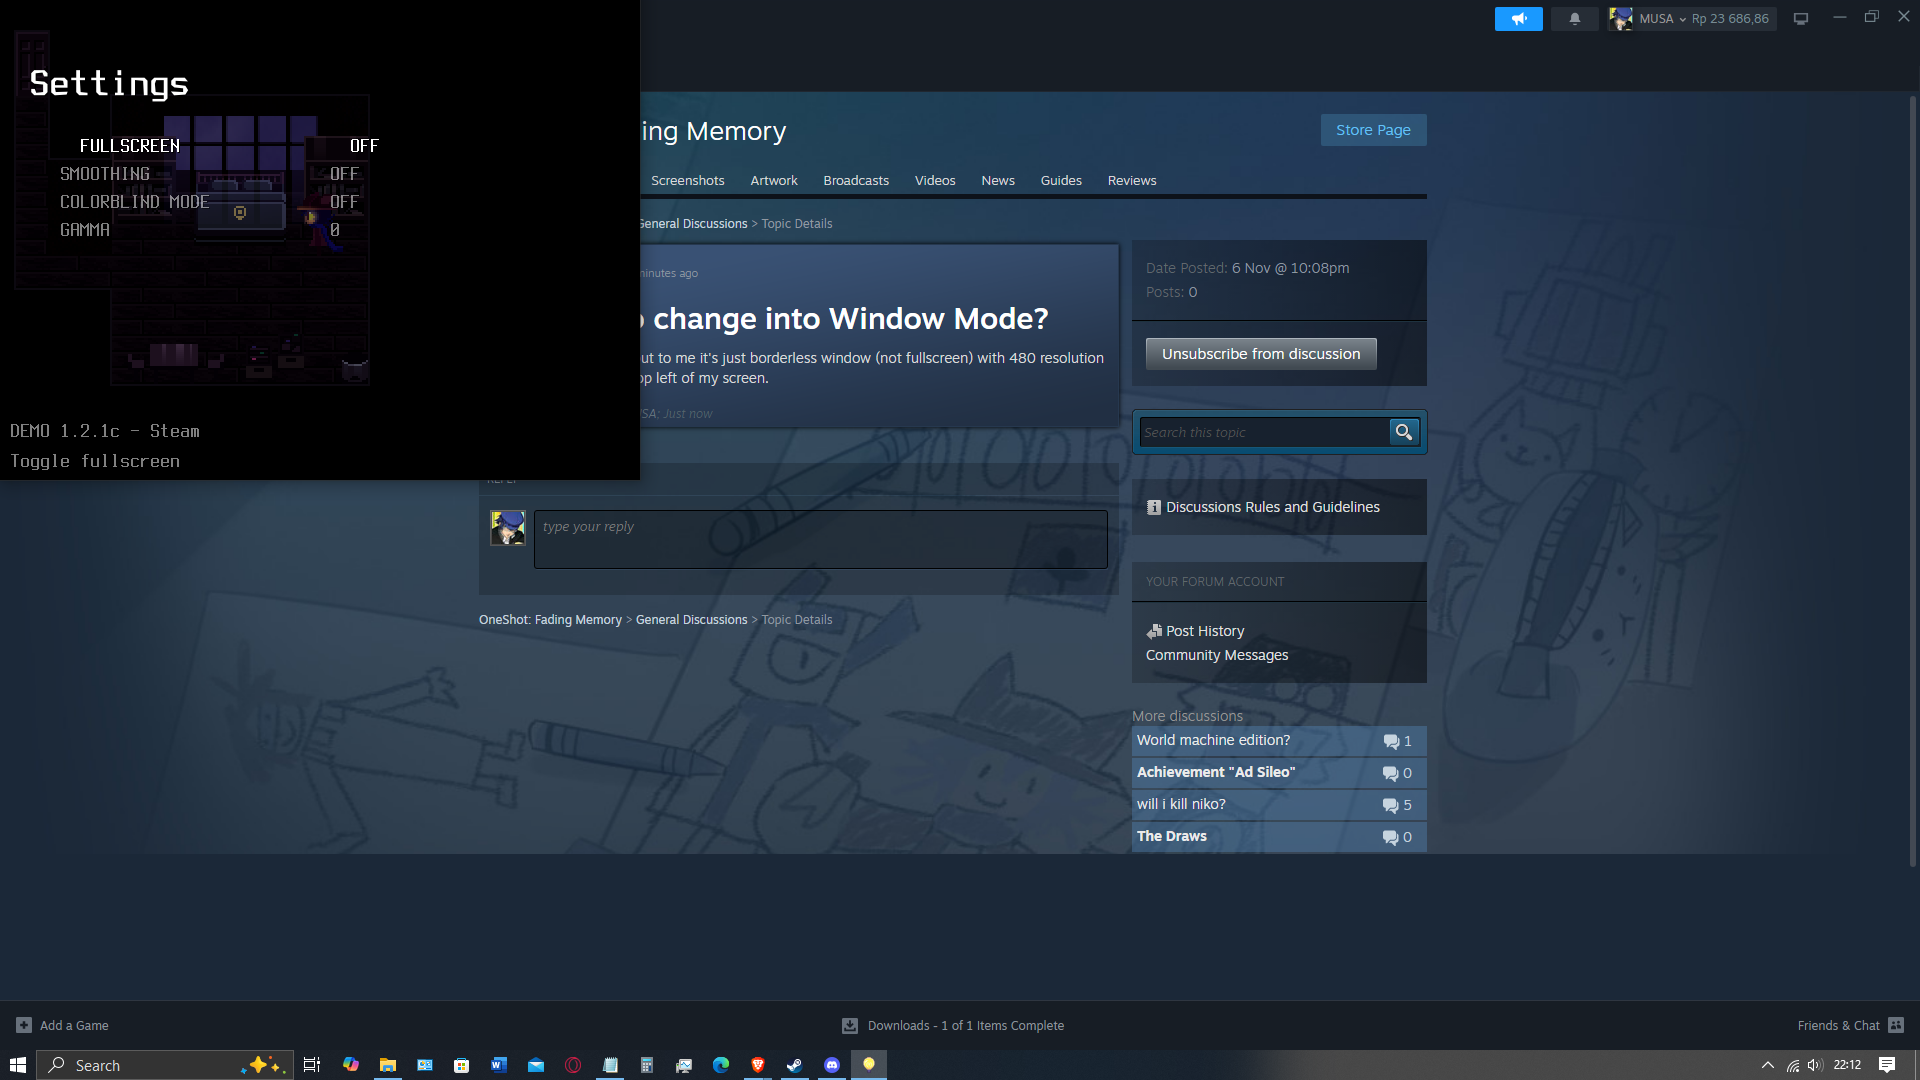Click the Friends & Chat icon
Image resolution: width=1920 pixels, height=1080 pixels.
tap(1896, 1025)
